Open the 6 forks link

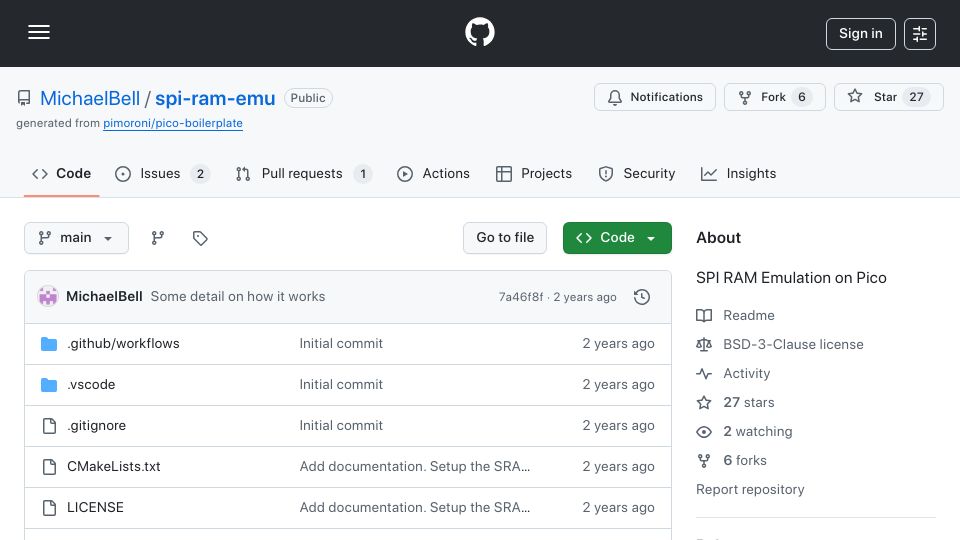[732, 460]
